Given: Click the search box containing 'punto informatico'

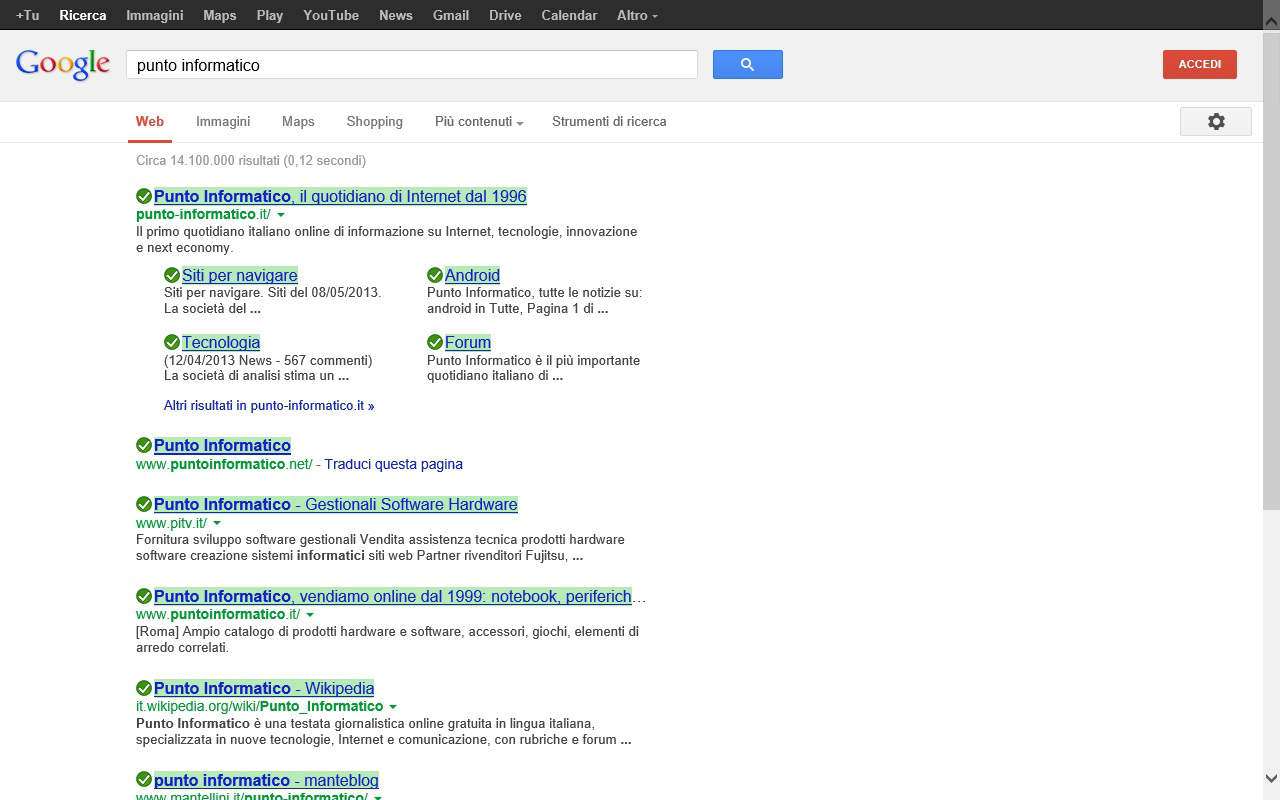Looking at the screenshot, I should [x=412, y=65].
